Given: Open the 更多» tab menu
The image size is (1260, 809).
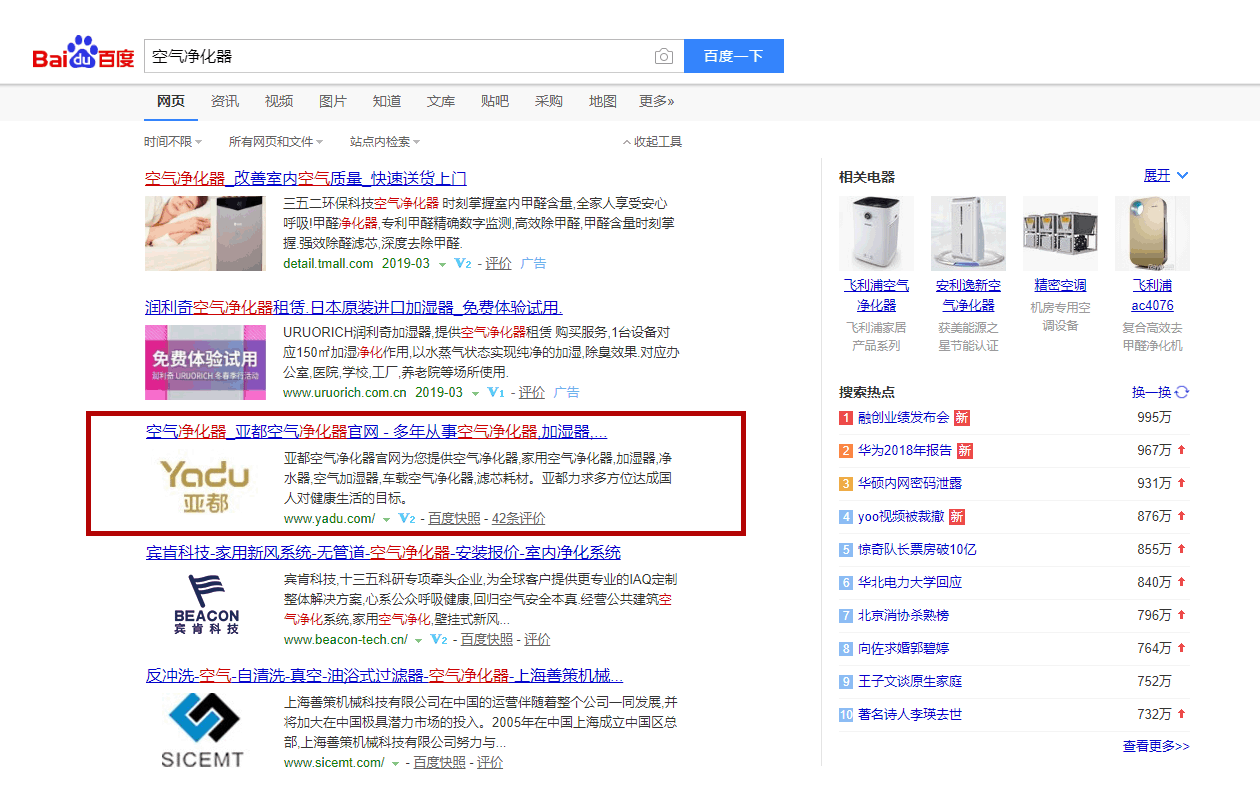Looking at the screenshot, I should click(657, 101).
